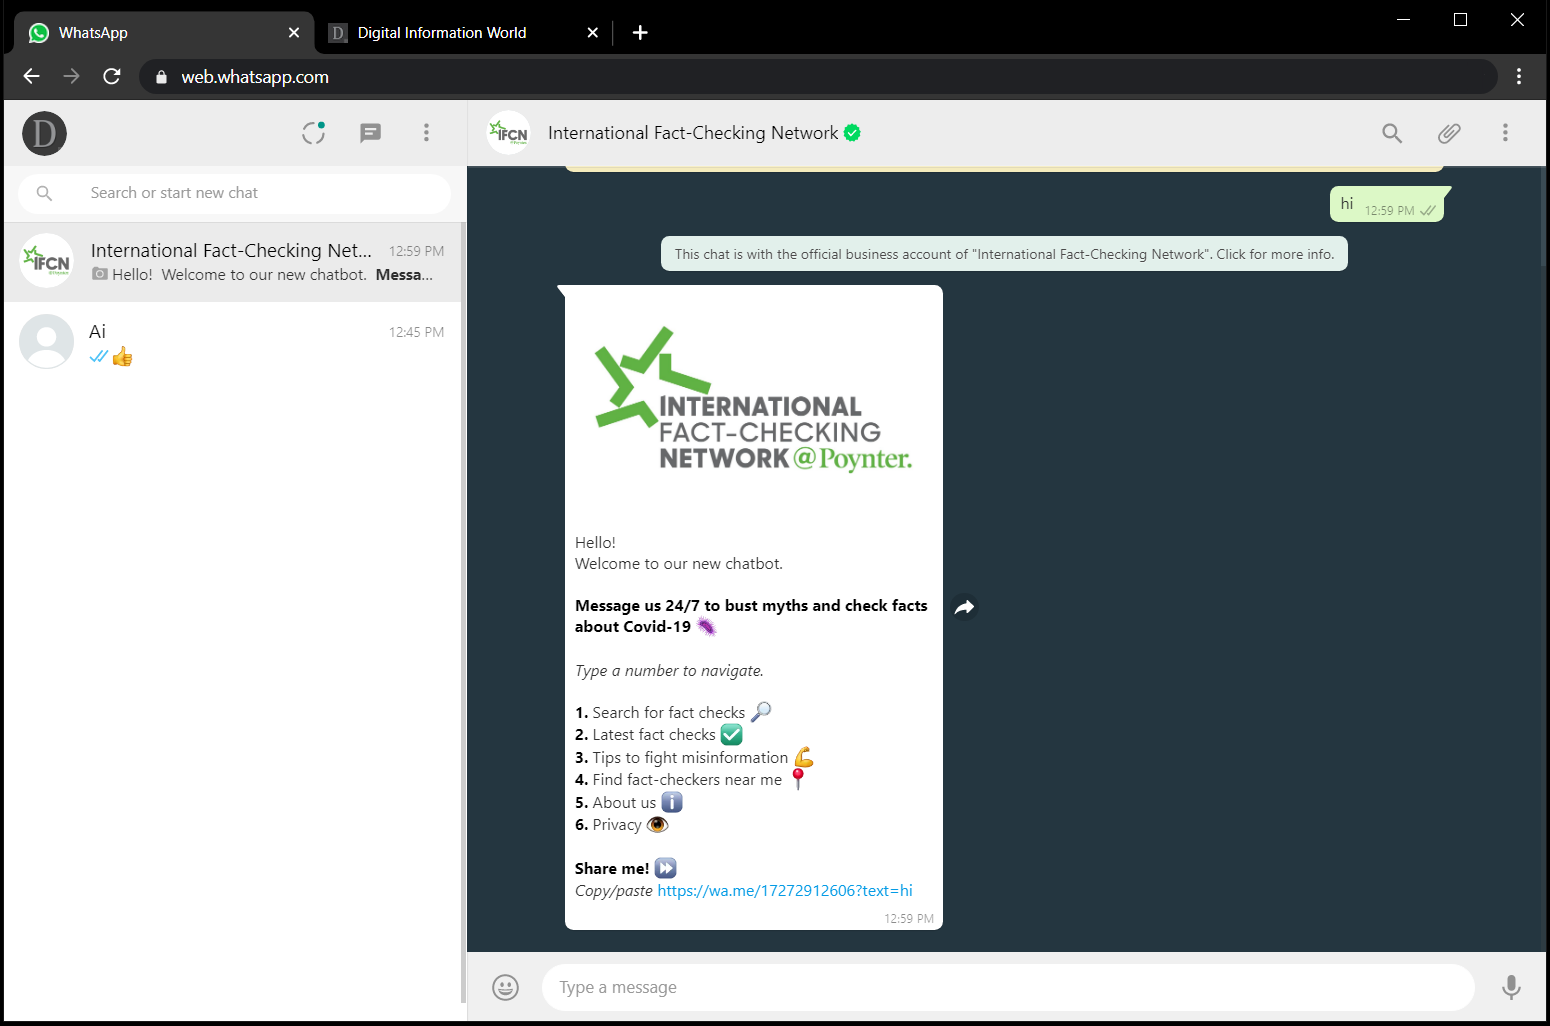Switch to Digital Information World tab

pos(464,33)
